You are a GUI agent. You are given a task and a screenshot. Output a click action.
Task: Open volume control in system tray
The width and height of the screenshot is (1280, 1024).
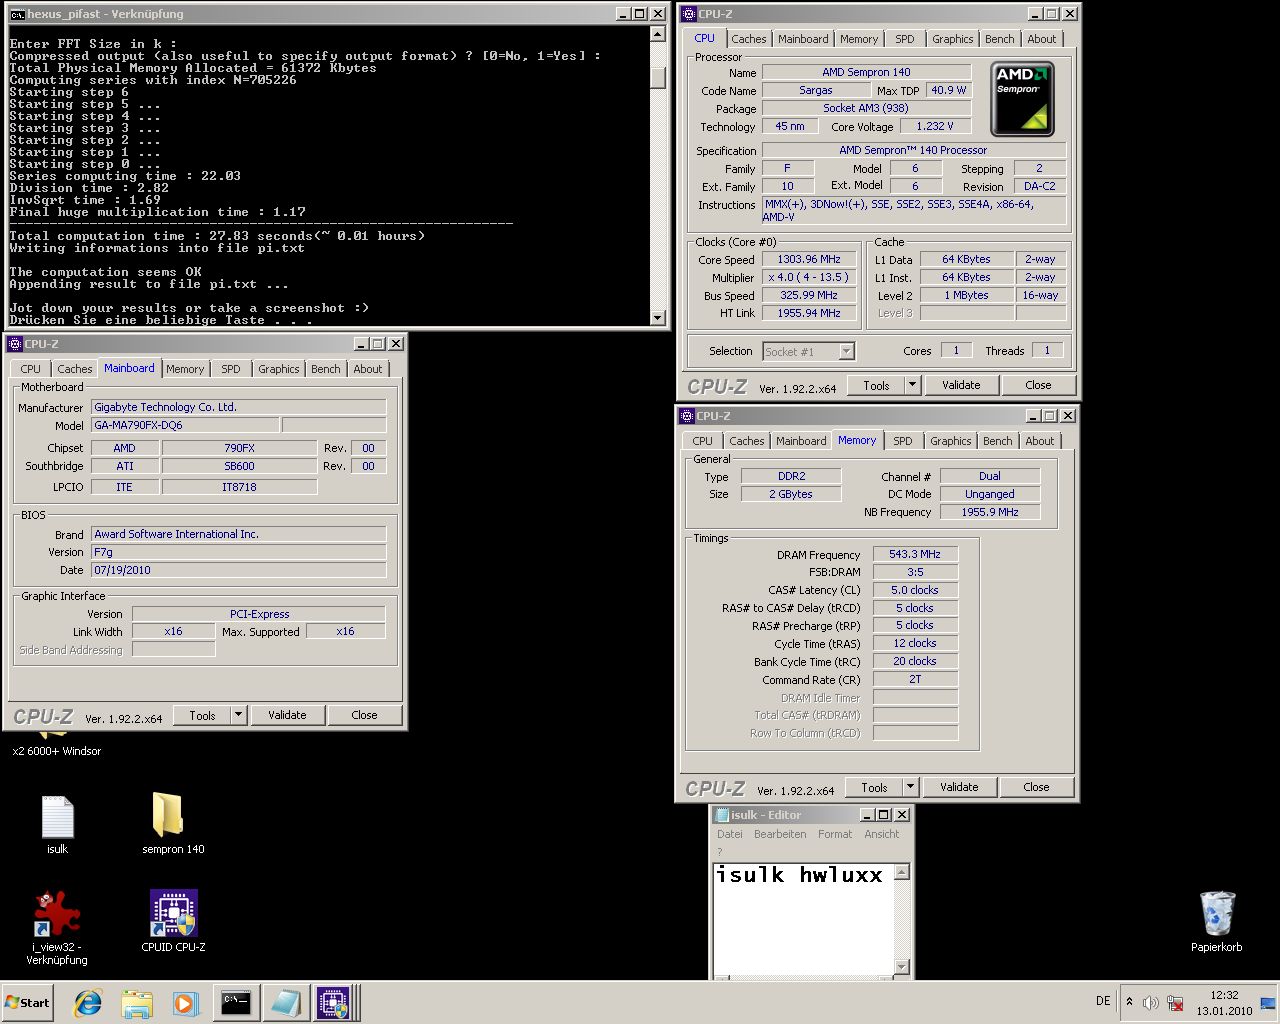tap(1151, 1003)
